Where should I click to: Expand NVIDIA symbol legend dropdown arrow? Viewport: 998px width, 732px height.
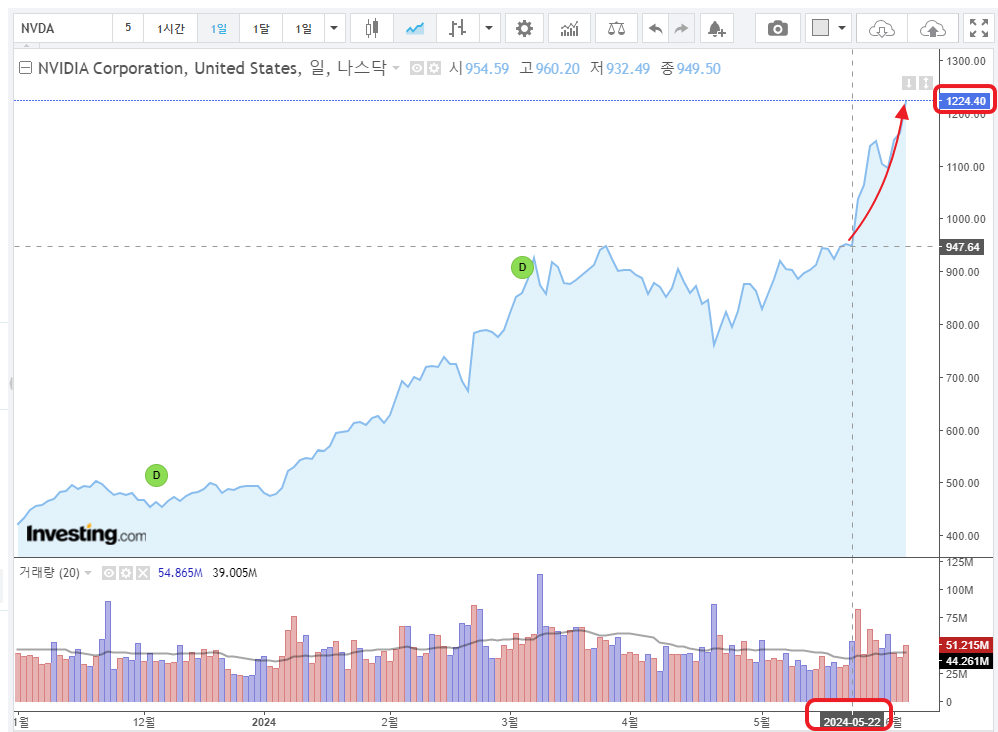[396, 68]
